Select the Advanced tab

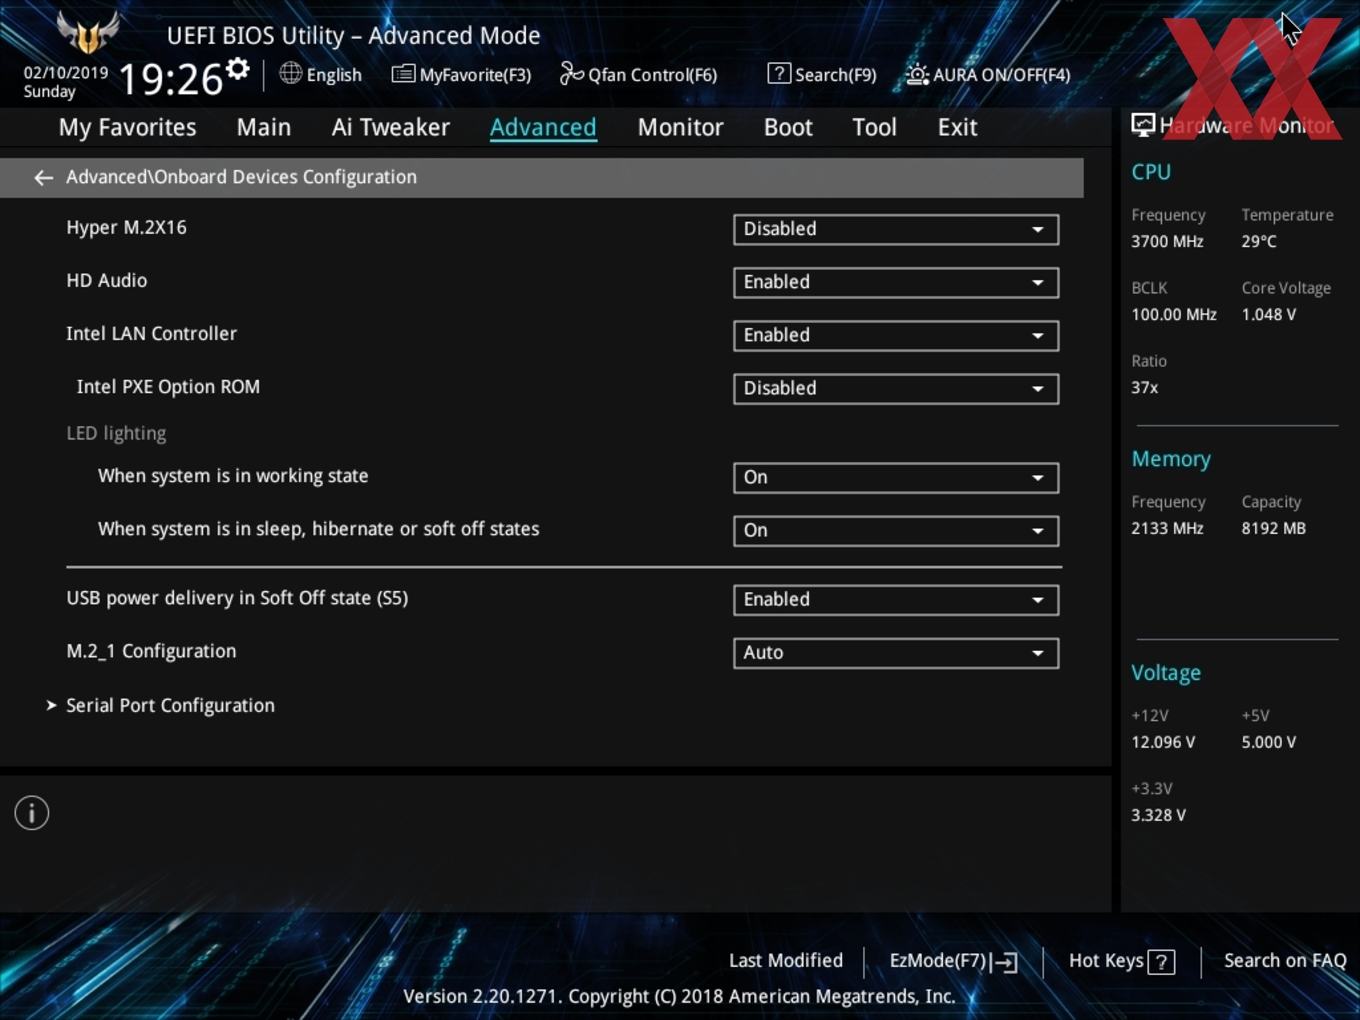pos(543,127)
